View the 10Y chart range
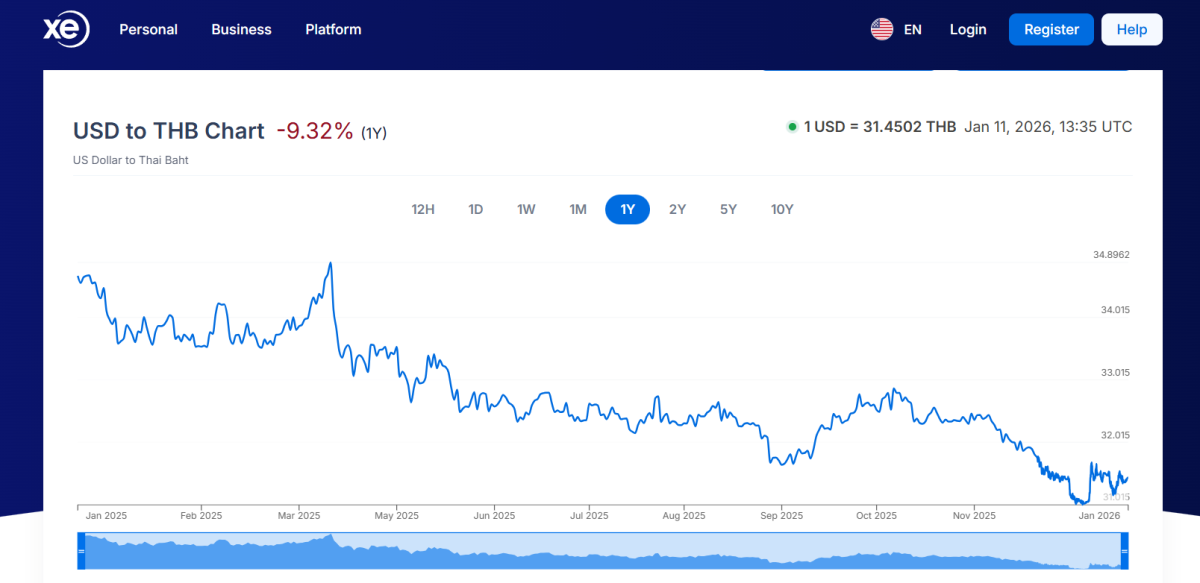This screenshot has height=583, width=1200. (782, 209)
